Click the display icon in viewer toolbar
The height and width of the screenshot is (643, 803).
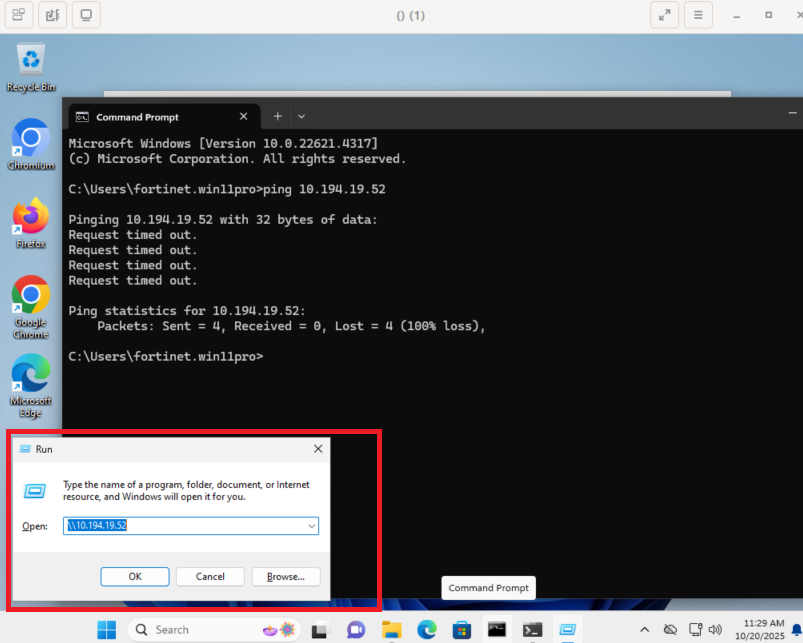tap(86, 15)
